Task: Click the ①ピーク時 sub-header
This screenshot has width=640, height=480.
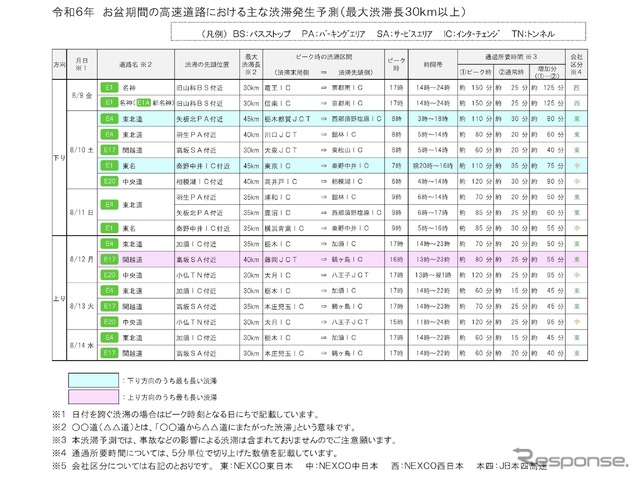Action: coord(476,72)
